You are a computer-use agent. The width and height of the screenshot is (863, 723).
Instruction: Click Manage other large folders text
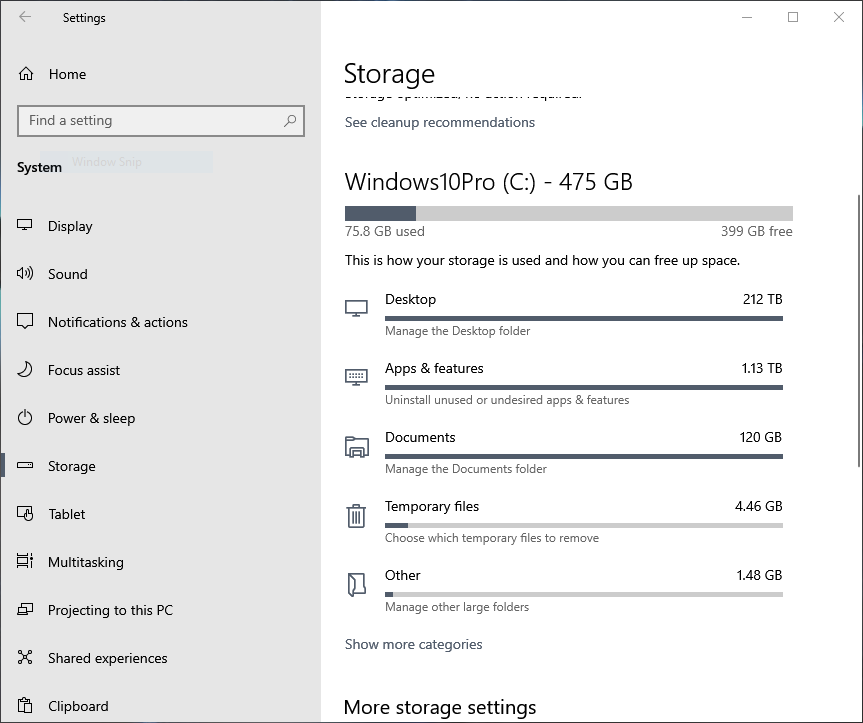[x=457, y=607]
